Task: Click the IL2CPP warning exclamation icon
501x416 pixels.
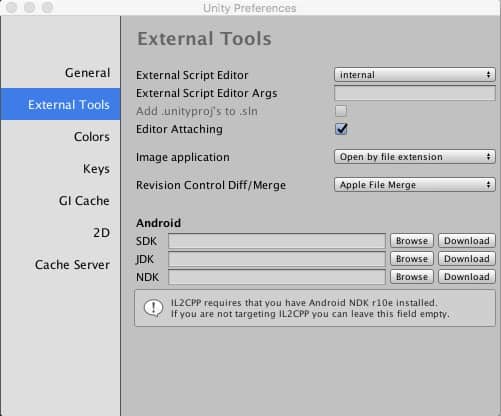Action: [x=153, y=308]
